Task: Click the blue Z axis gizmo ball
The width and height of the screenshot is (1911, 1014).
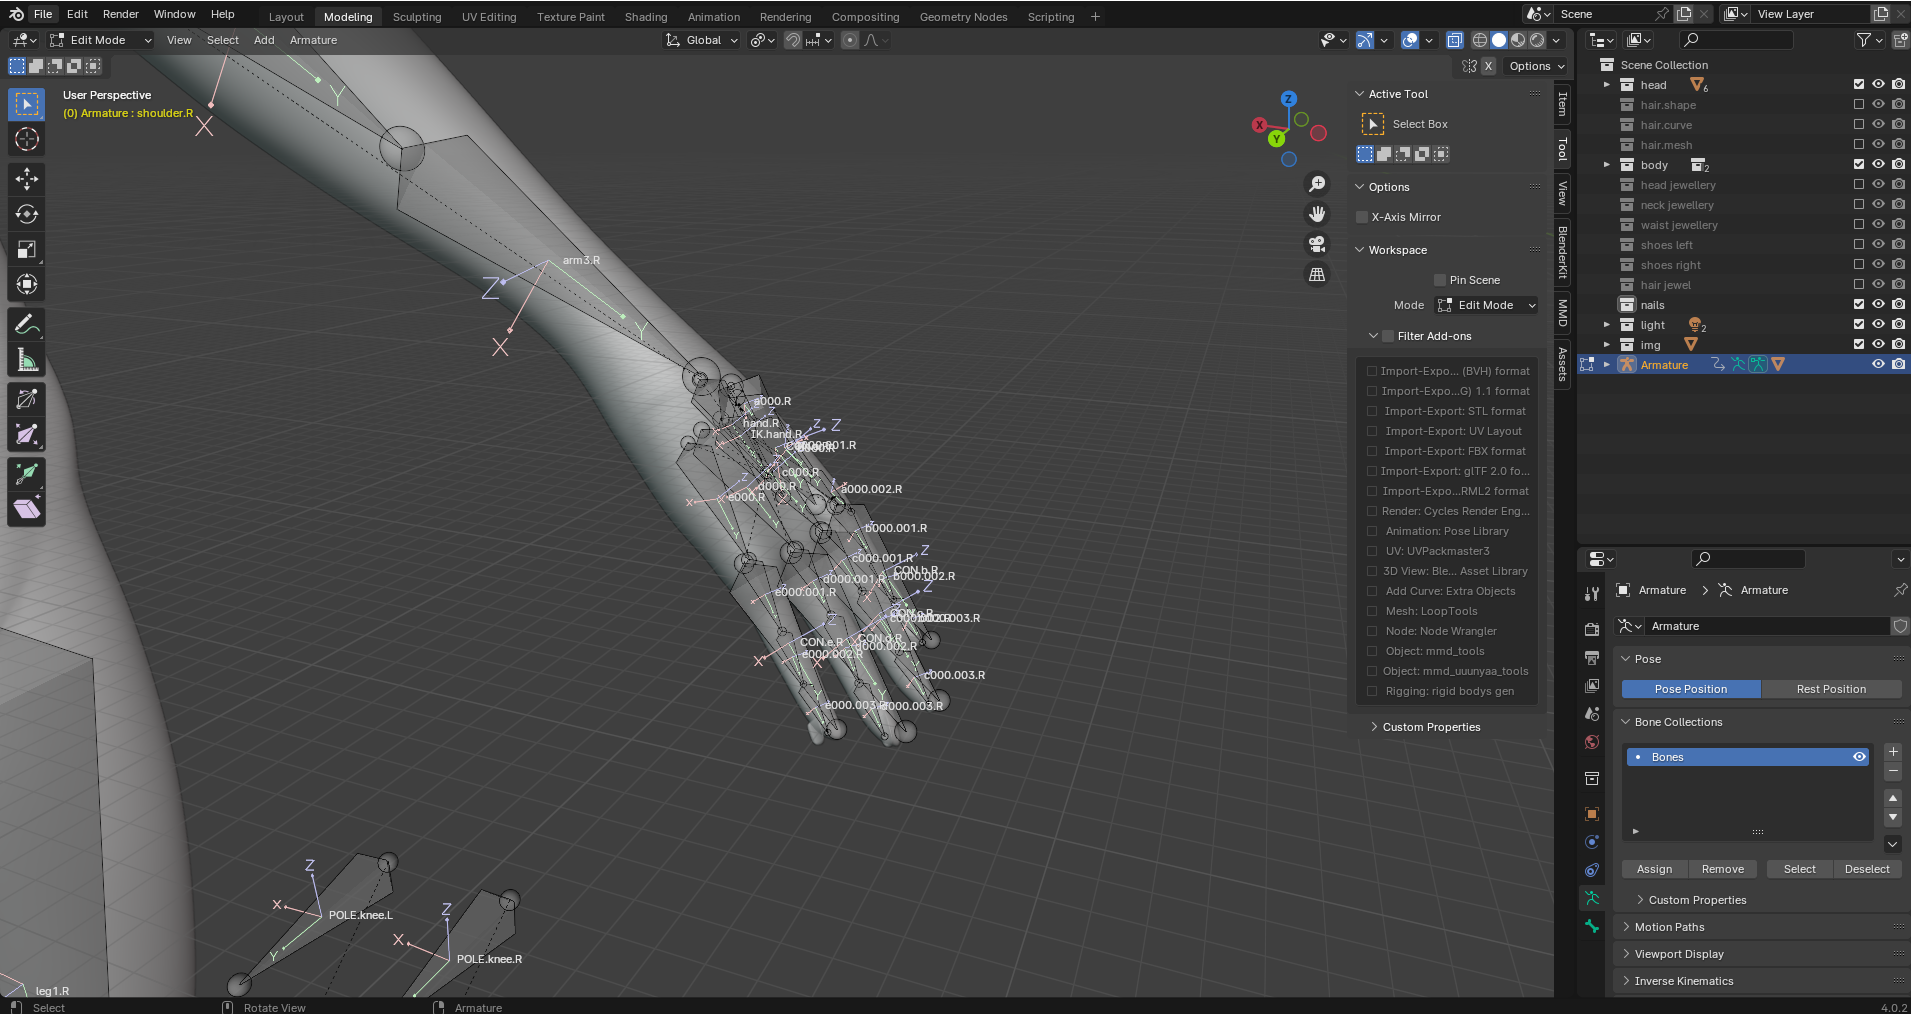Action: (1289, 99)
